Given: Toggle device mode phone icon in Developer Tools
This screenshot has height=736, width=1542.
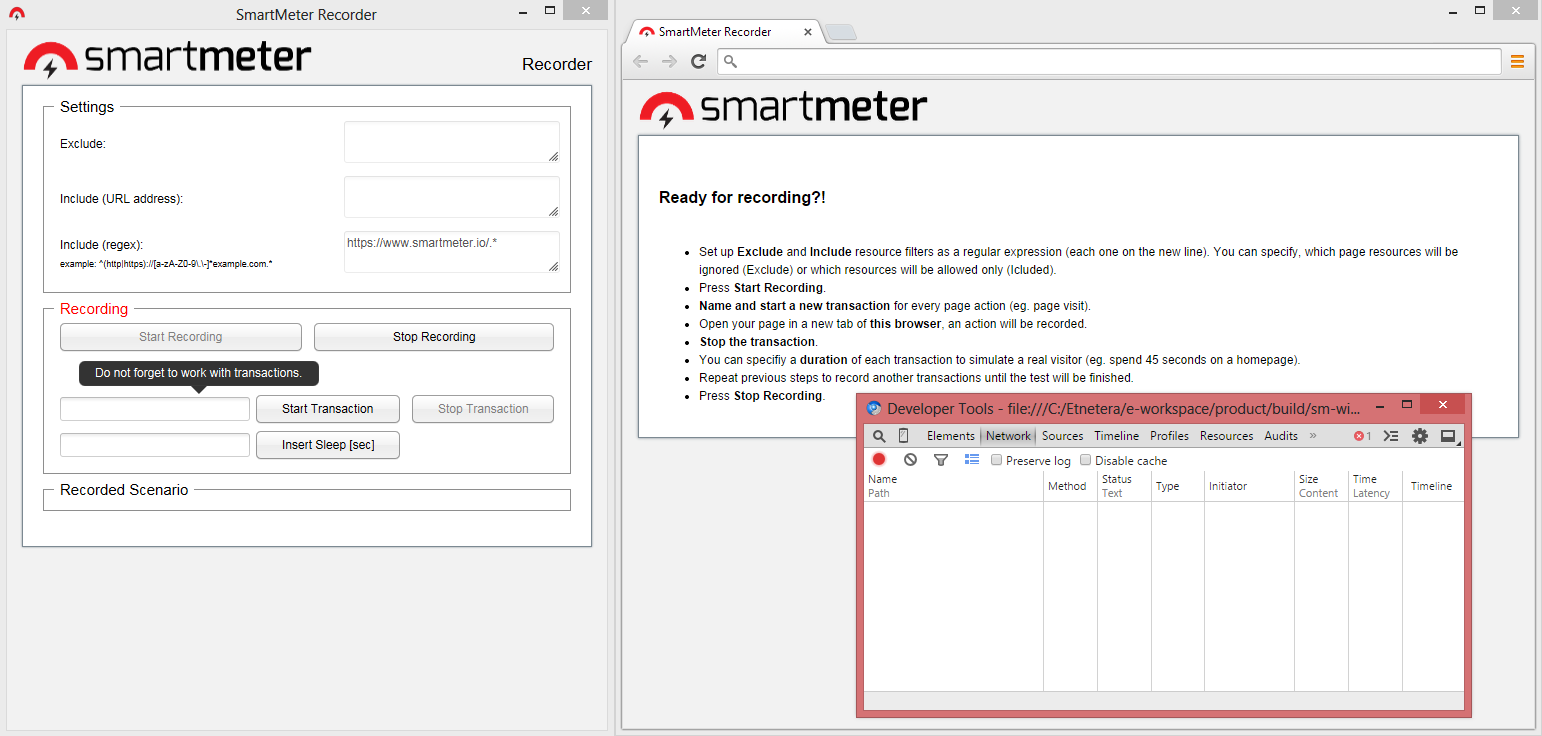Looking at the screenshot, I should click(903, 436).
